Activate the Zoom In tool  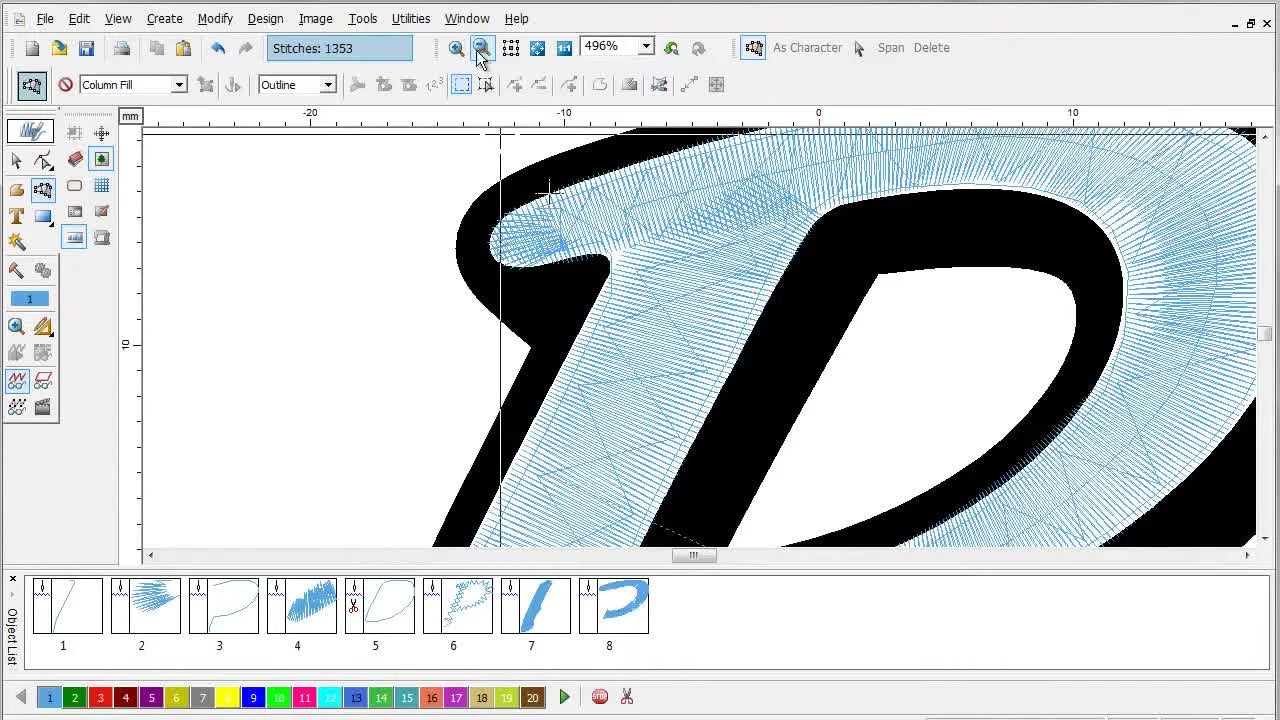tap(457, 48)
